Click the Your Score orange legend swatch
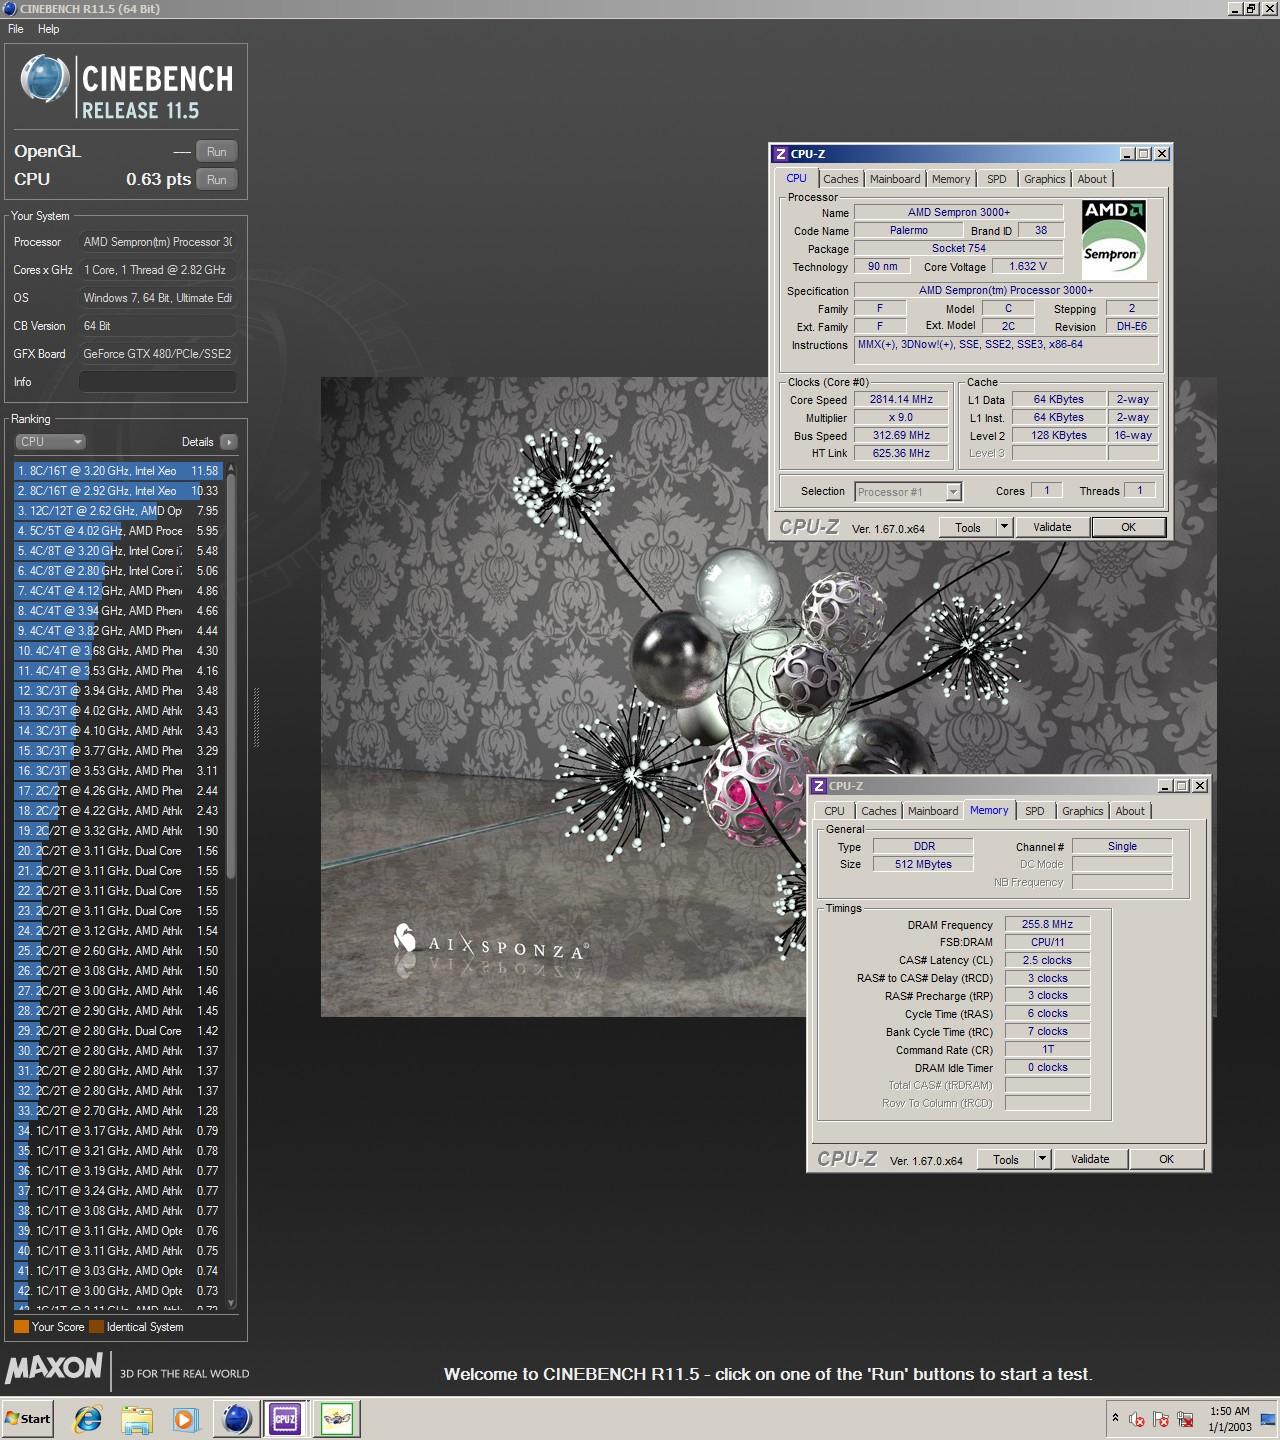The height and width of the screenshot is (1440, 1280). tap(21, 1327)
